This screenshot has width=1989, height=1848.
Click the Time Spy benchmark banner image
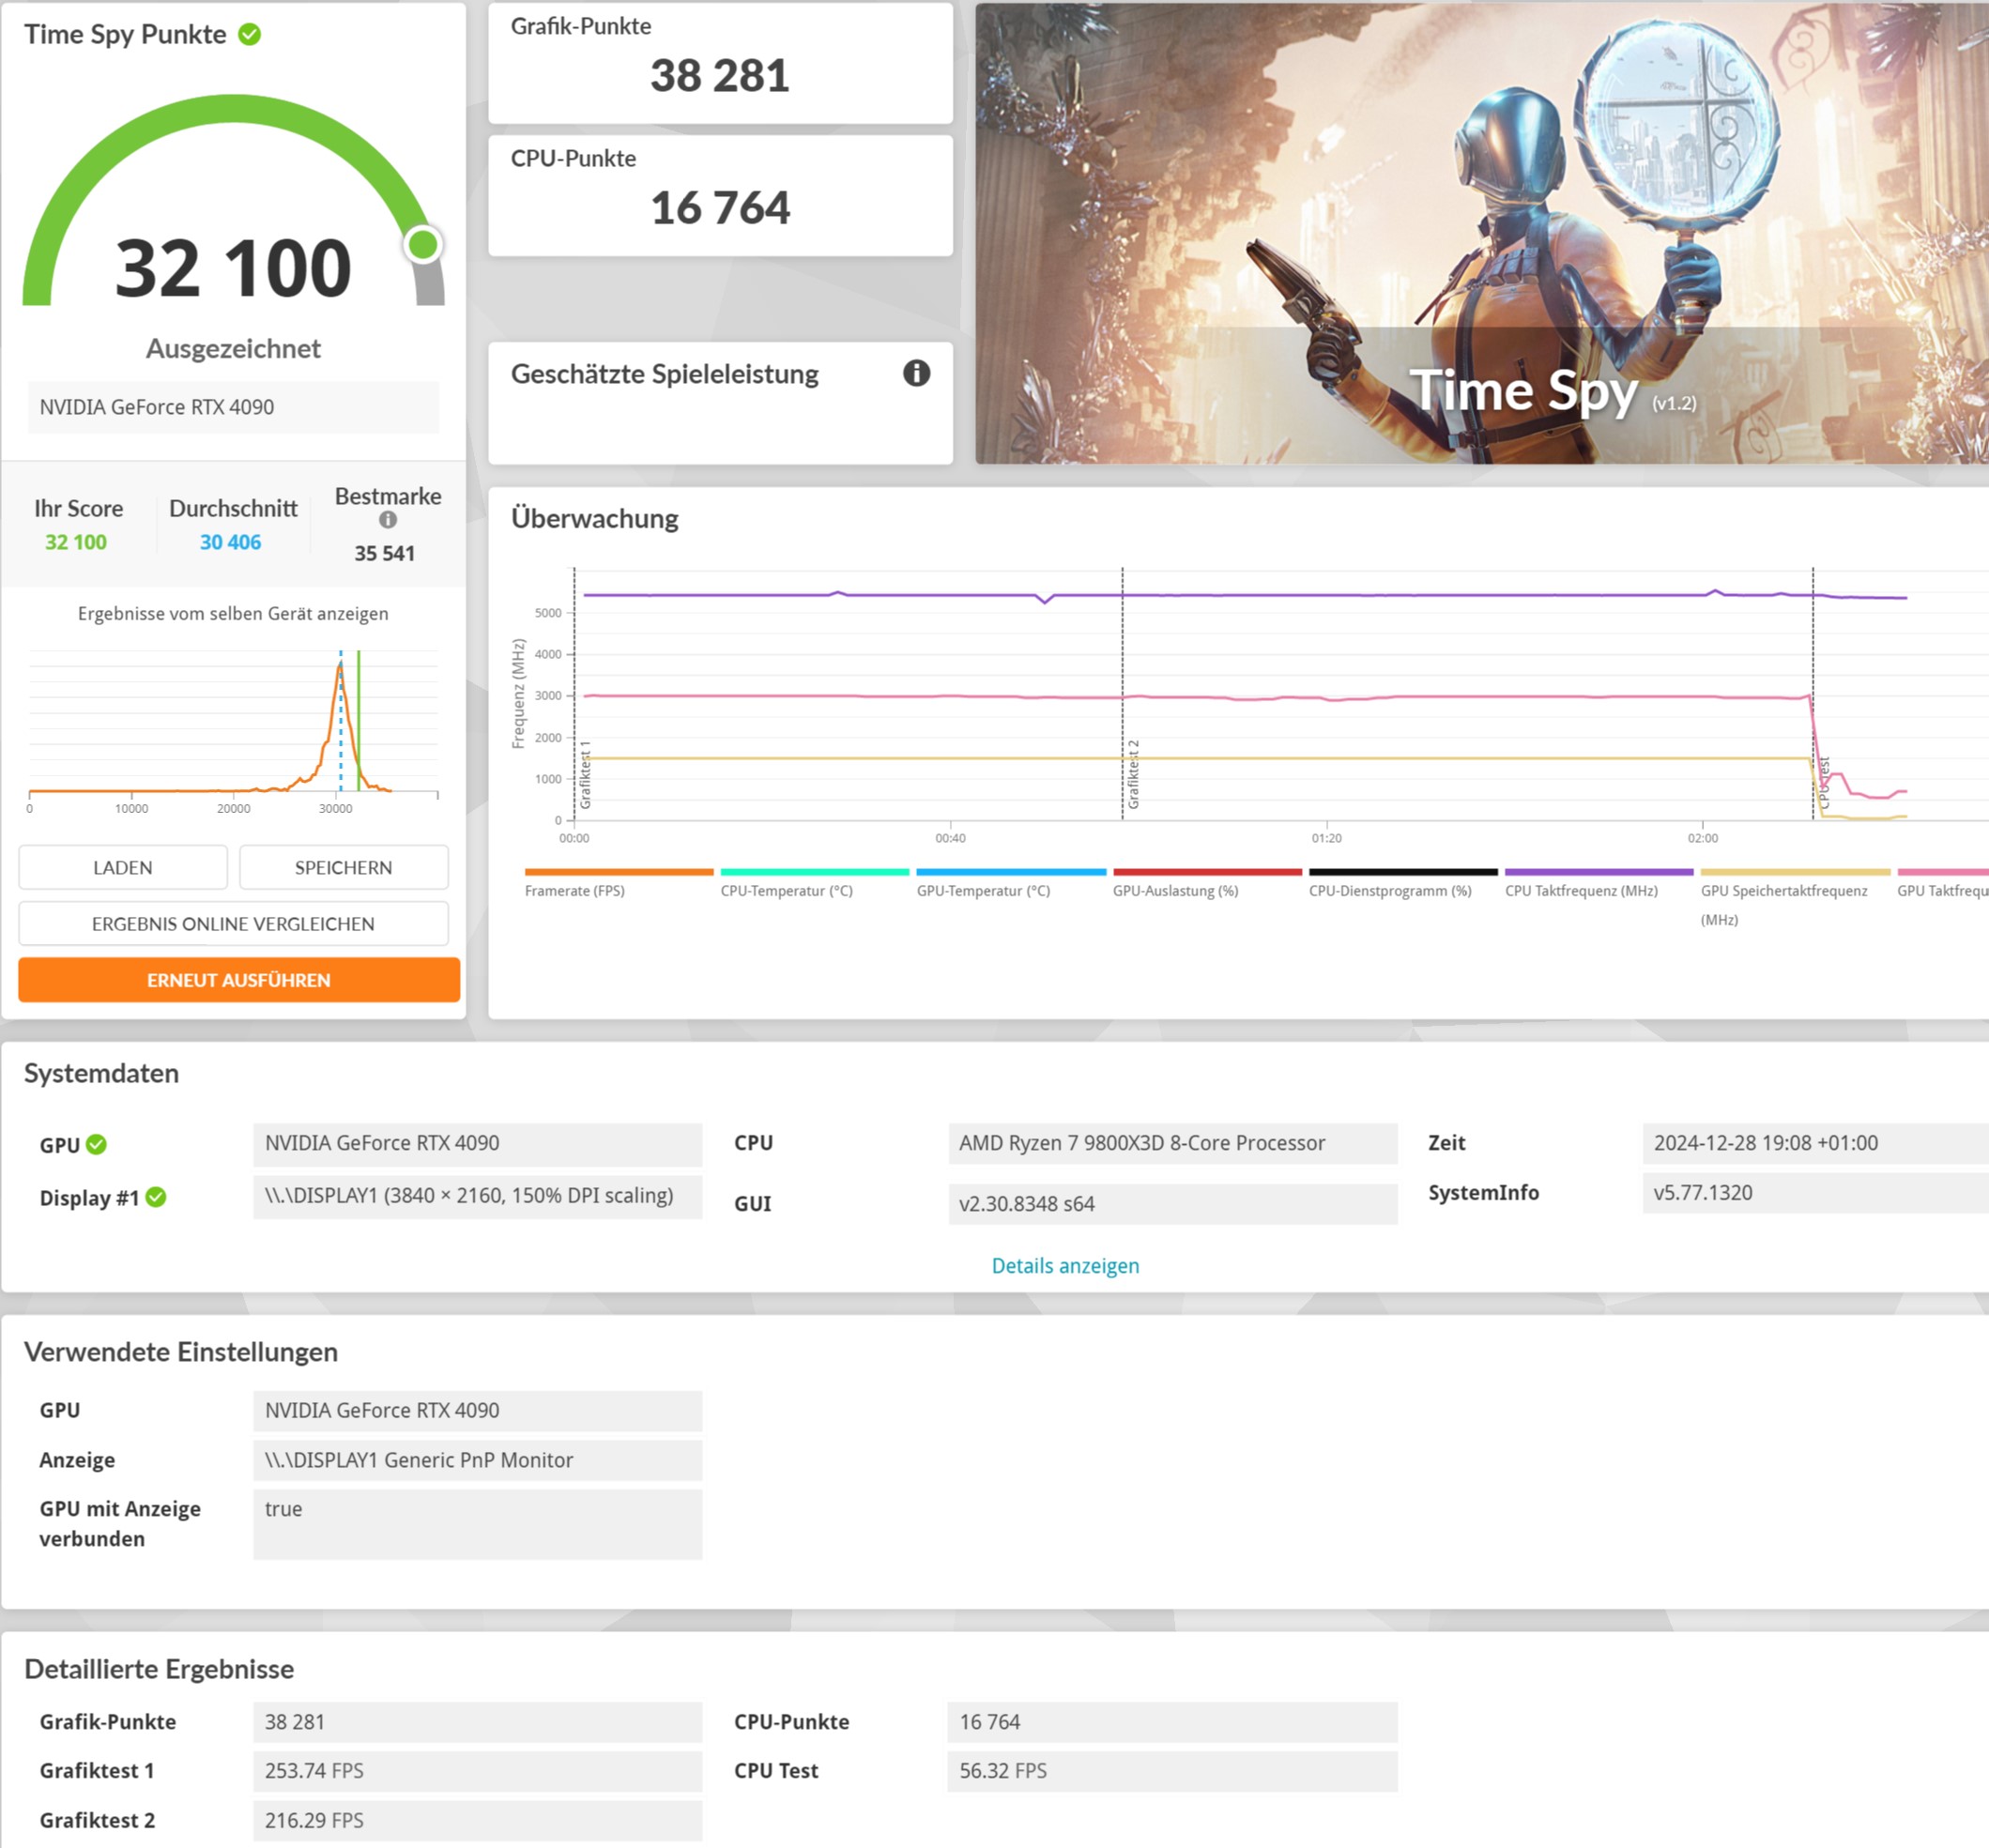[1480, 232]
